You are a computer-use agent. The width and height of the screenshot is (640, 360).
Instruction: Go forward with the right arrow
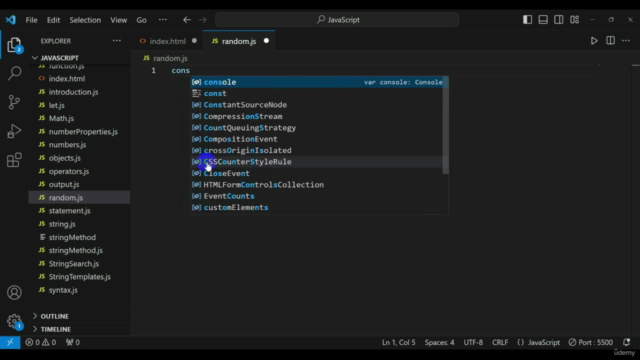point(203,20)
